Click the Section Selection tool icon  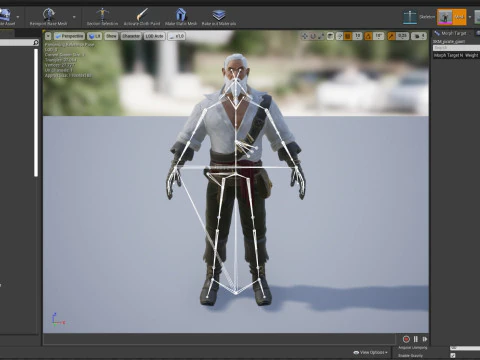(102, 15)
